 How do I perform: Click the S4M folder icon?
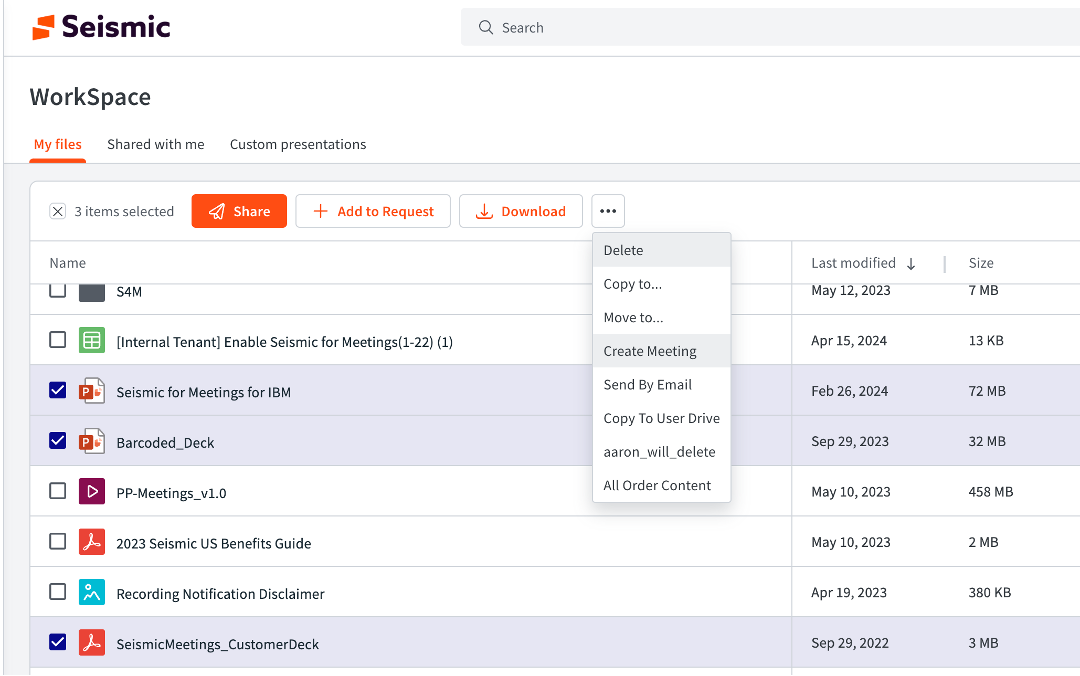92,292
